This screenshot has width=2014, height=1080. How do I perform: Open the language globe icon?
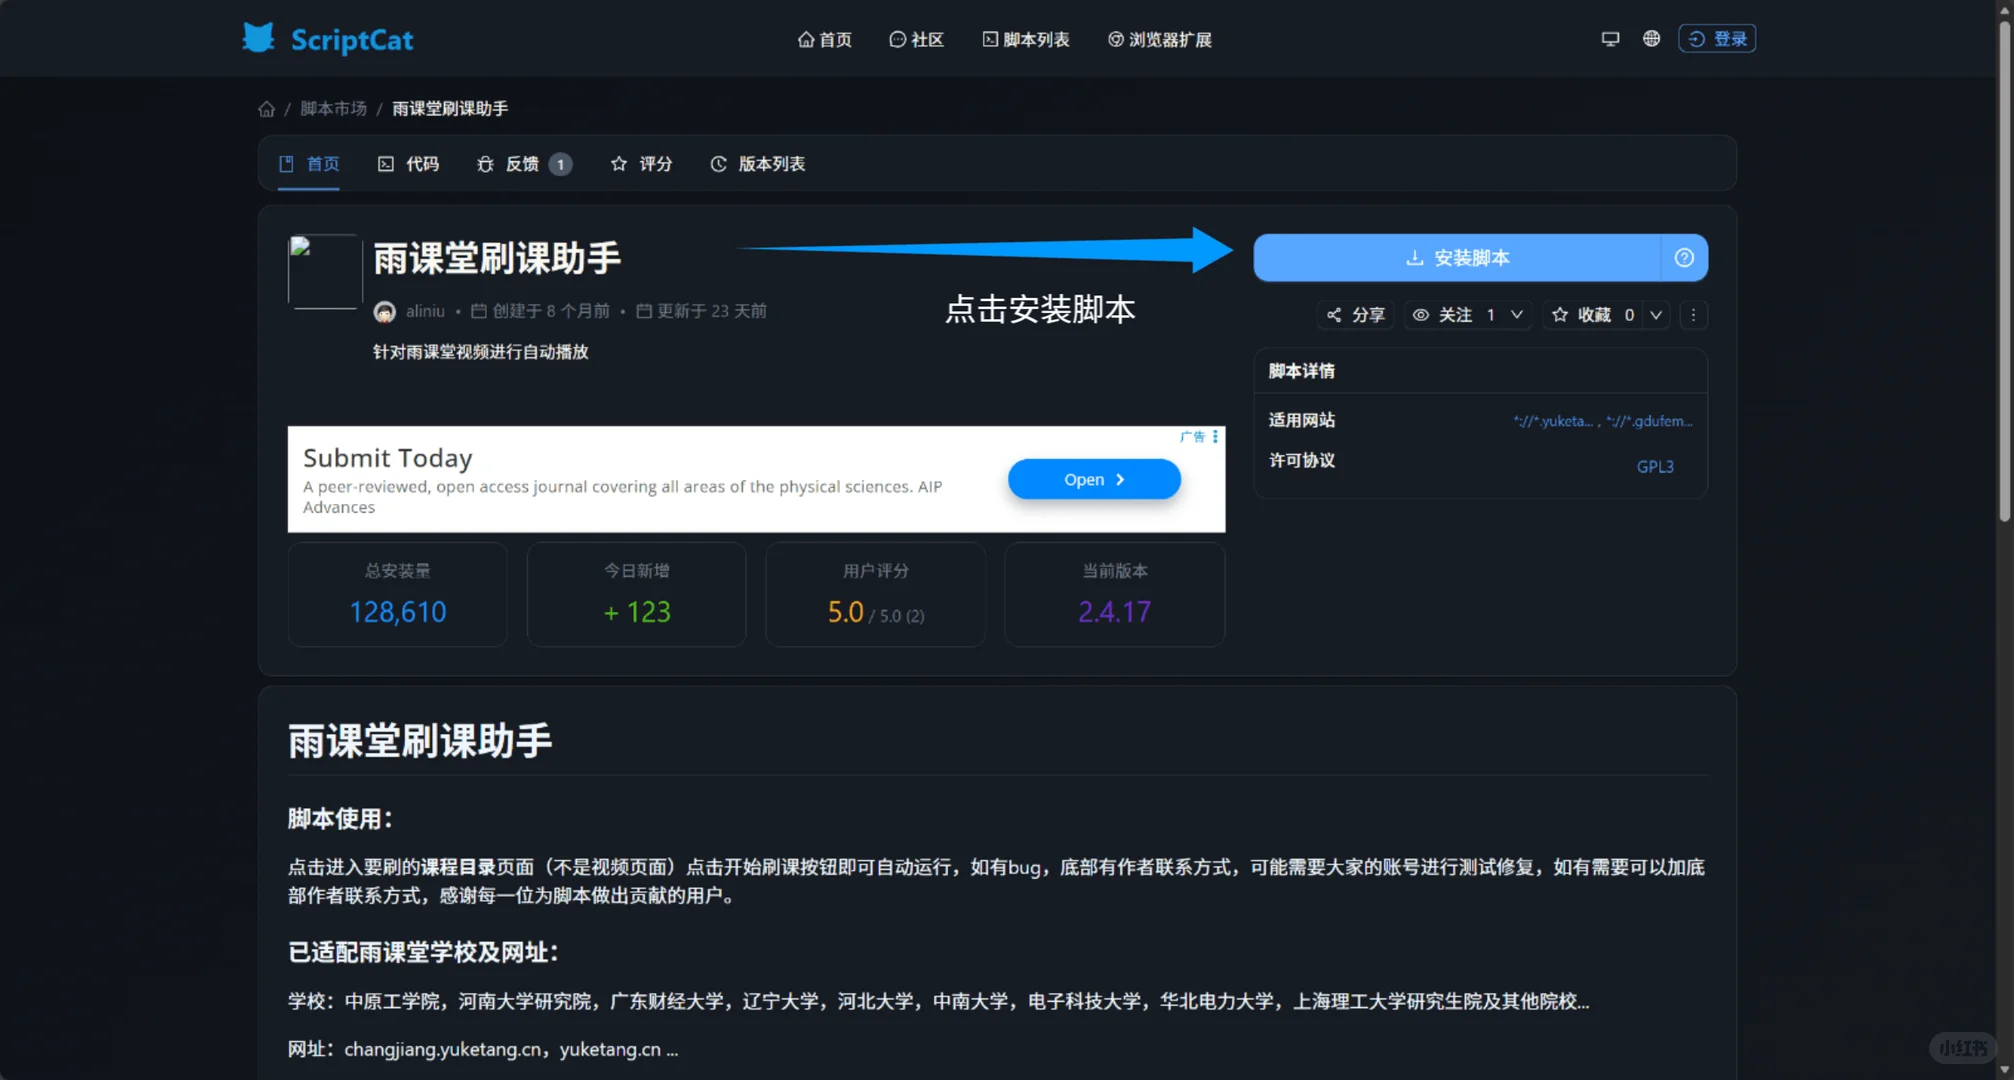1651,38
